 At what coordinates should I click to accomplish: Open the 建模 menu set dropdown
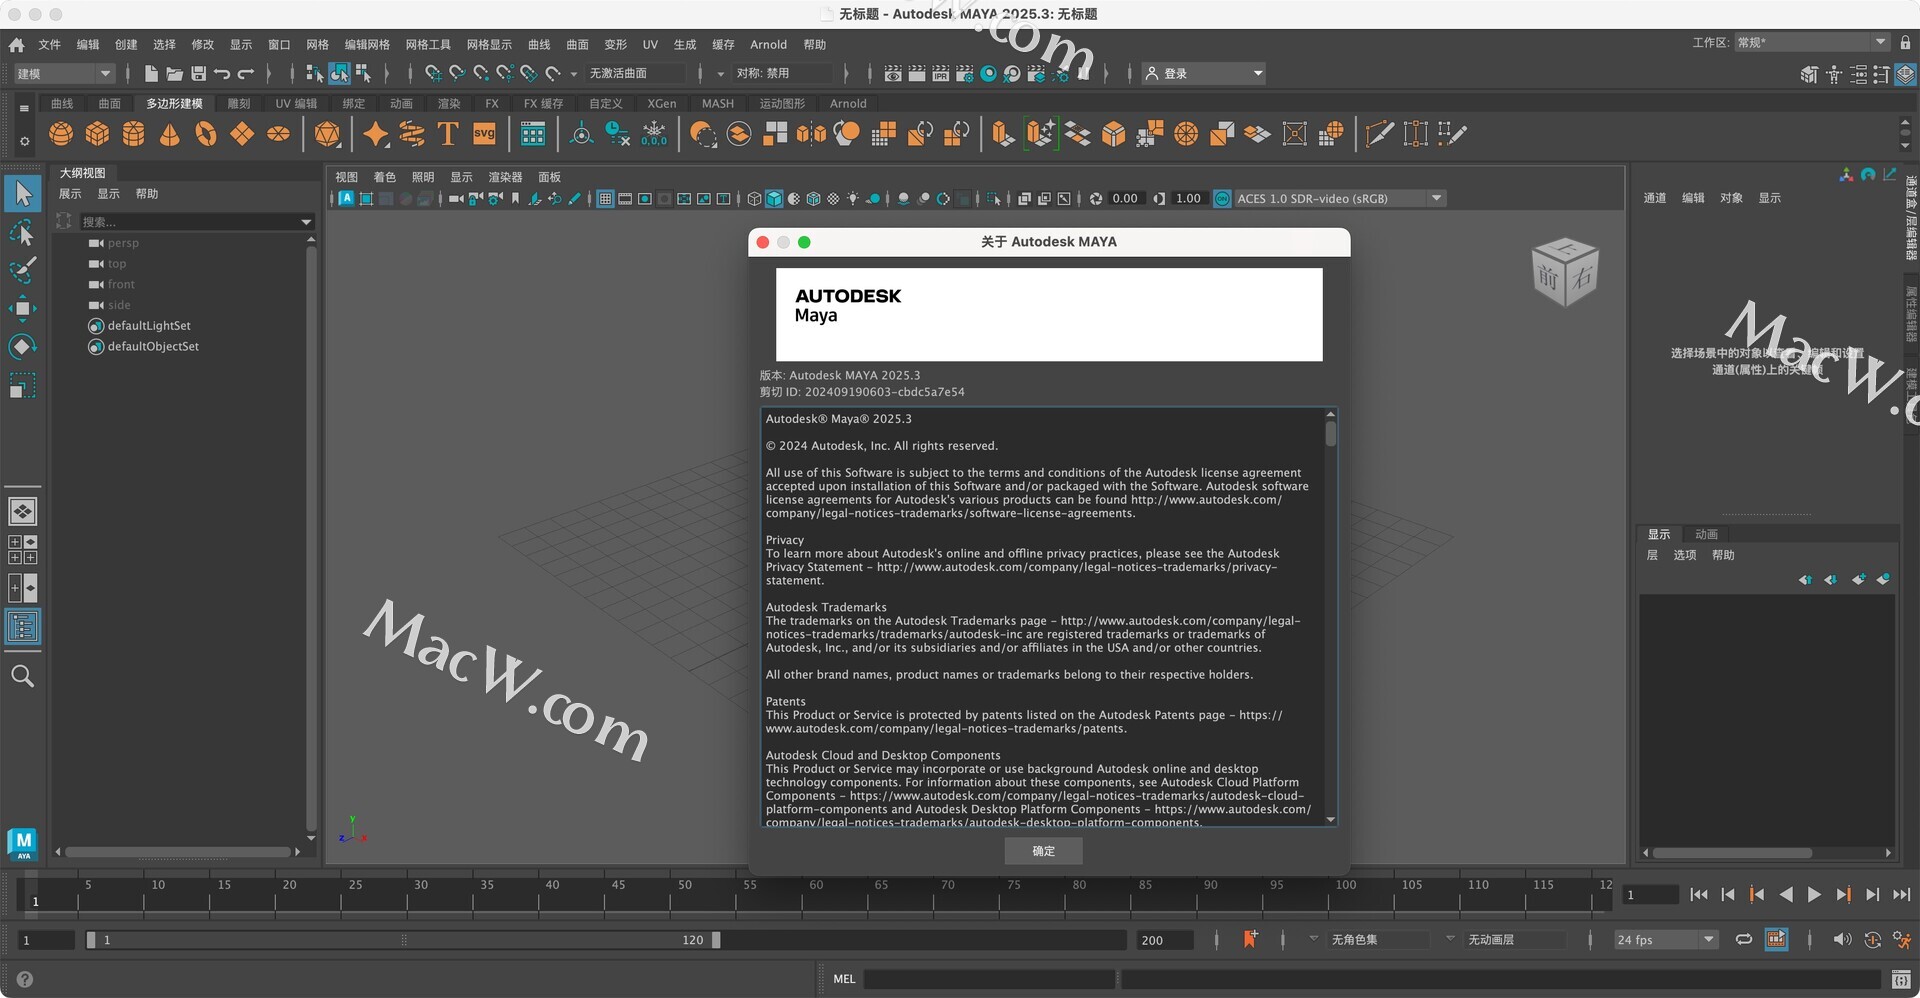[x=64, y=73]
